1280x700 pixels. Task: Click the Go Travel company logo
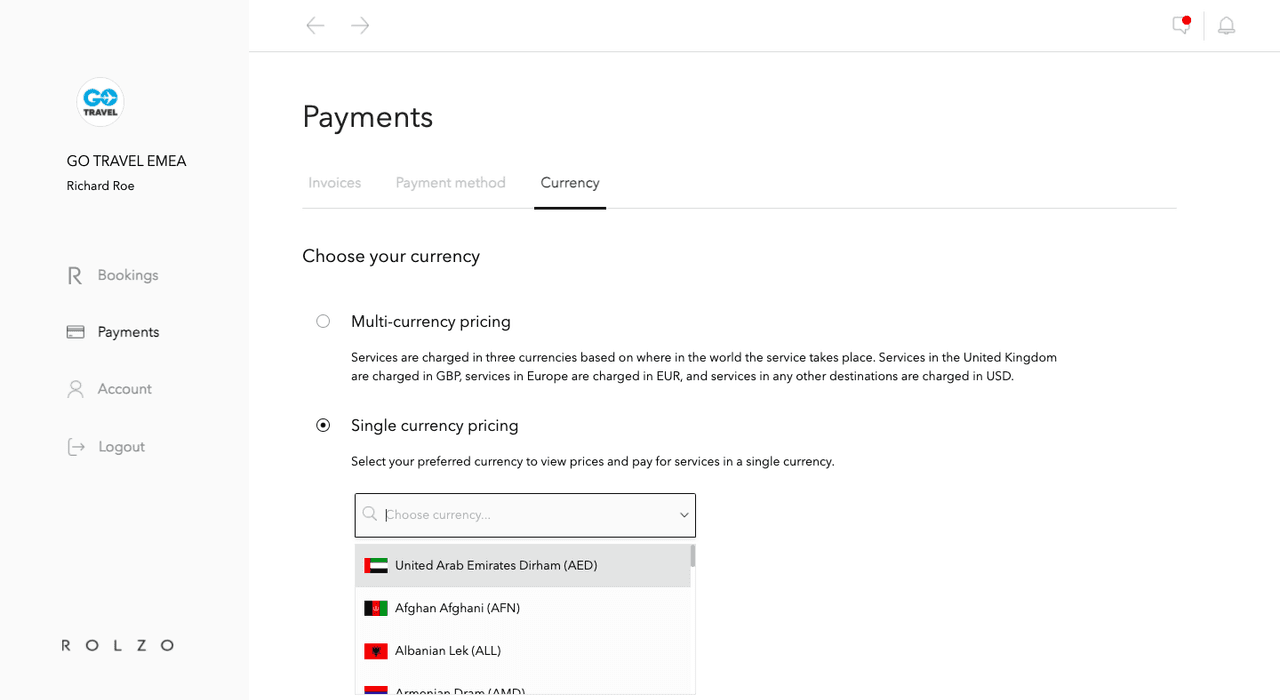(100, 102)
